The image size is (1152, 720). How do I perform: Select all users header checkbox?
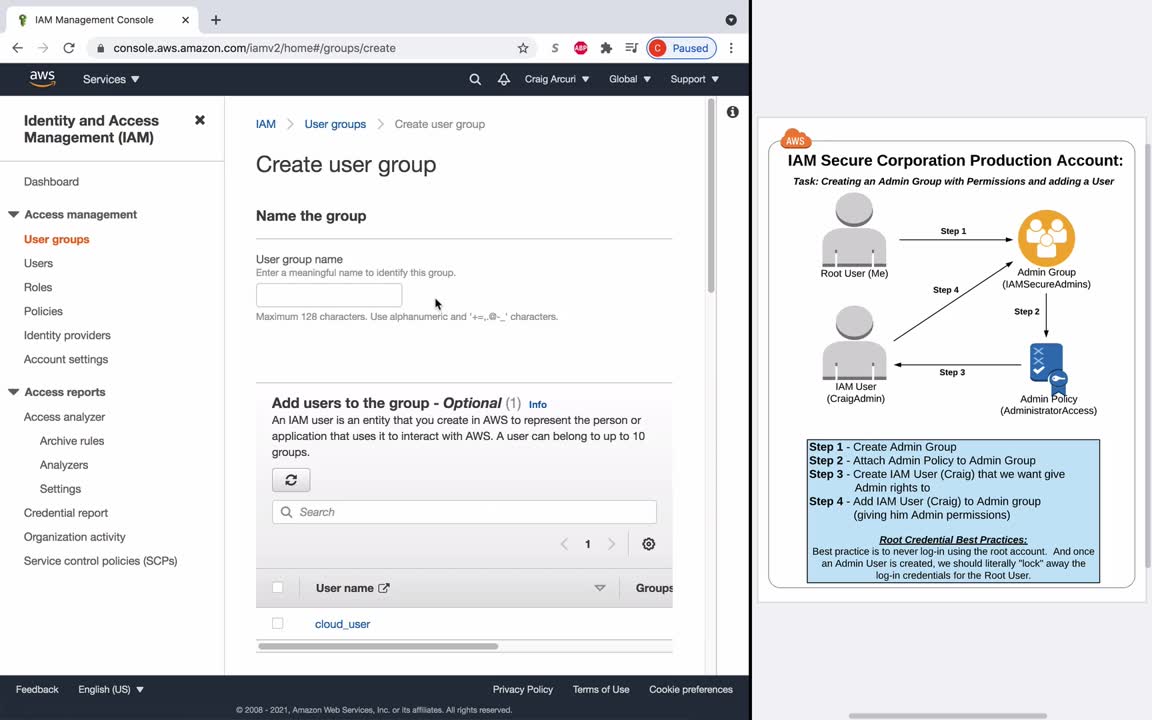point(277,587)
